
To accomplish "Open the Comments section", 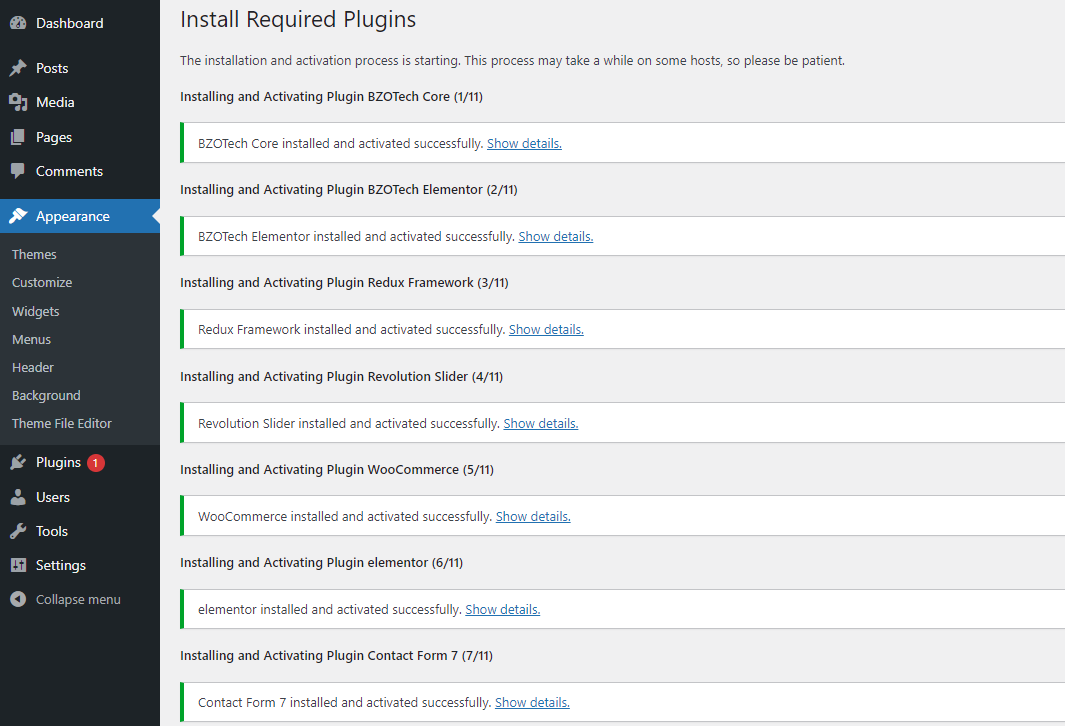I will coord(69,171).
